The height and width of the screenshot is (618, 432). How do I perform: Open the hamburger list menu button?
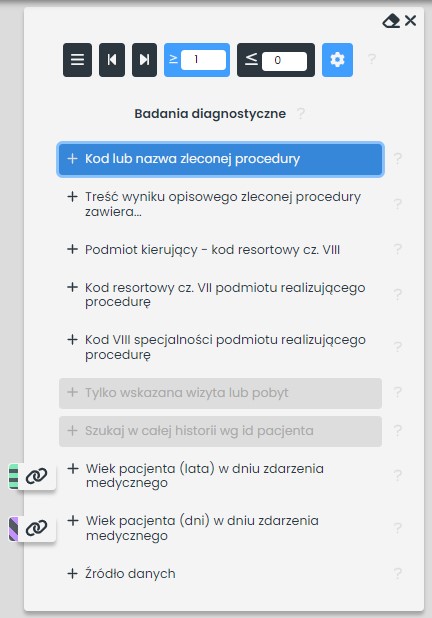coord(77,60)
